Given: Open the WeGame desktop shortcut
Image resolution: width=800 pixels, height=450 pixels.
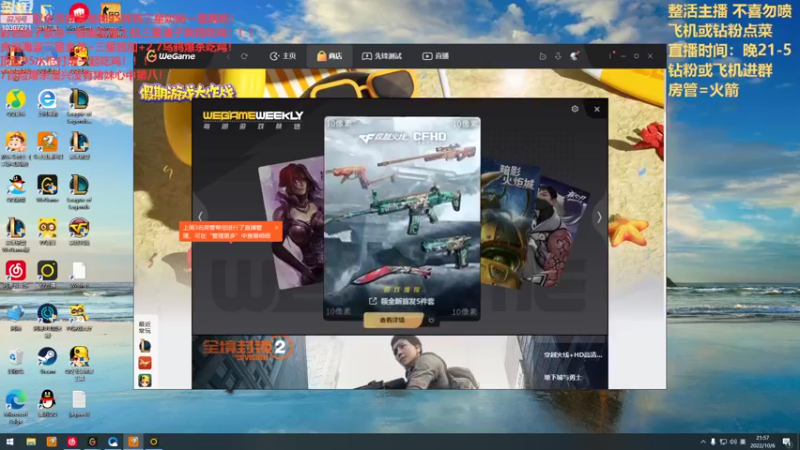Looking at the screenshot, I should point(47,189).
